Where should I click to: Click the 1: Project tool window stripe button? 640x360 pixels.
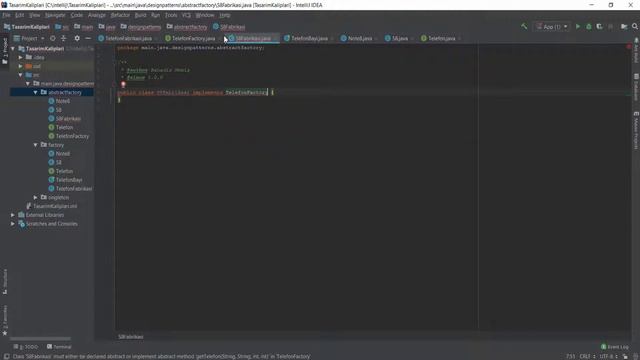click(x=5, y=51)
